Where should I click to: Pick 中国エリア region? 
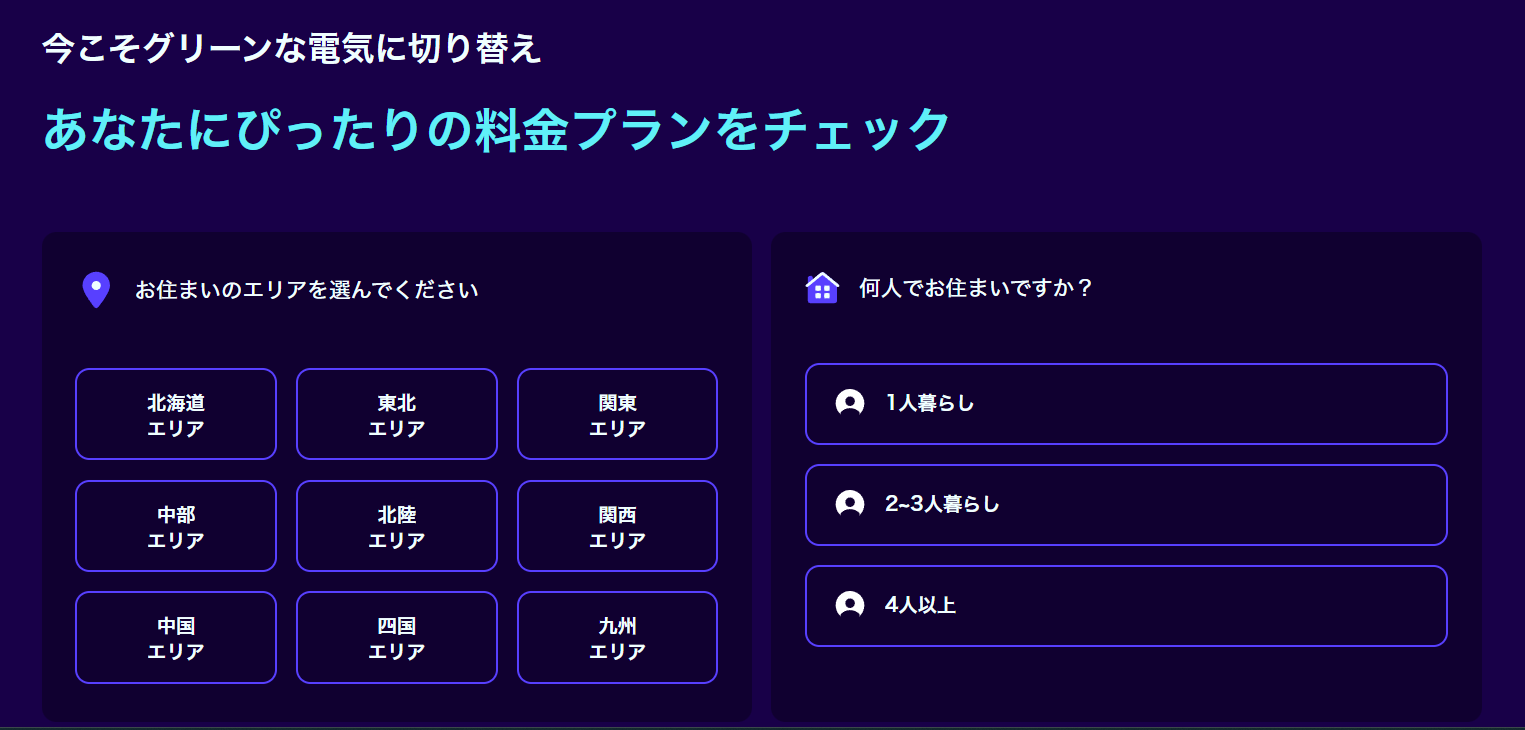coord(176,637)
